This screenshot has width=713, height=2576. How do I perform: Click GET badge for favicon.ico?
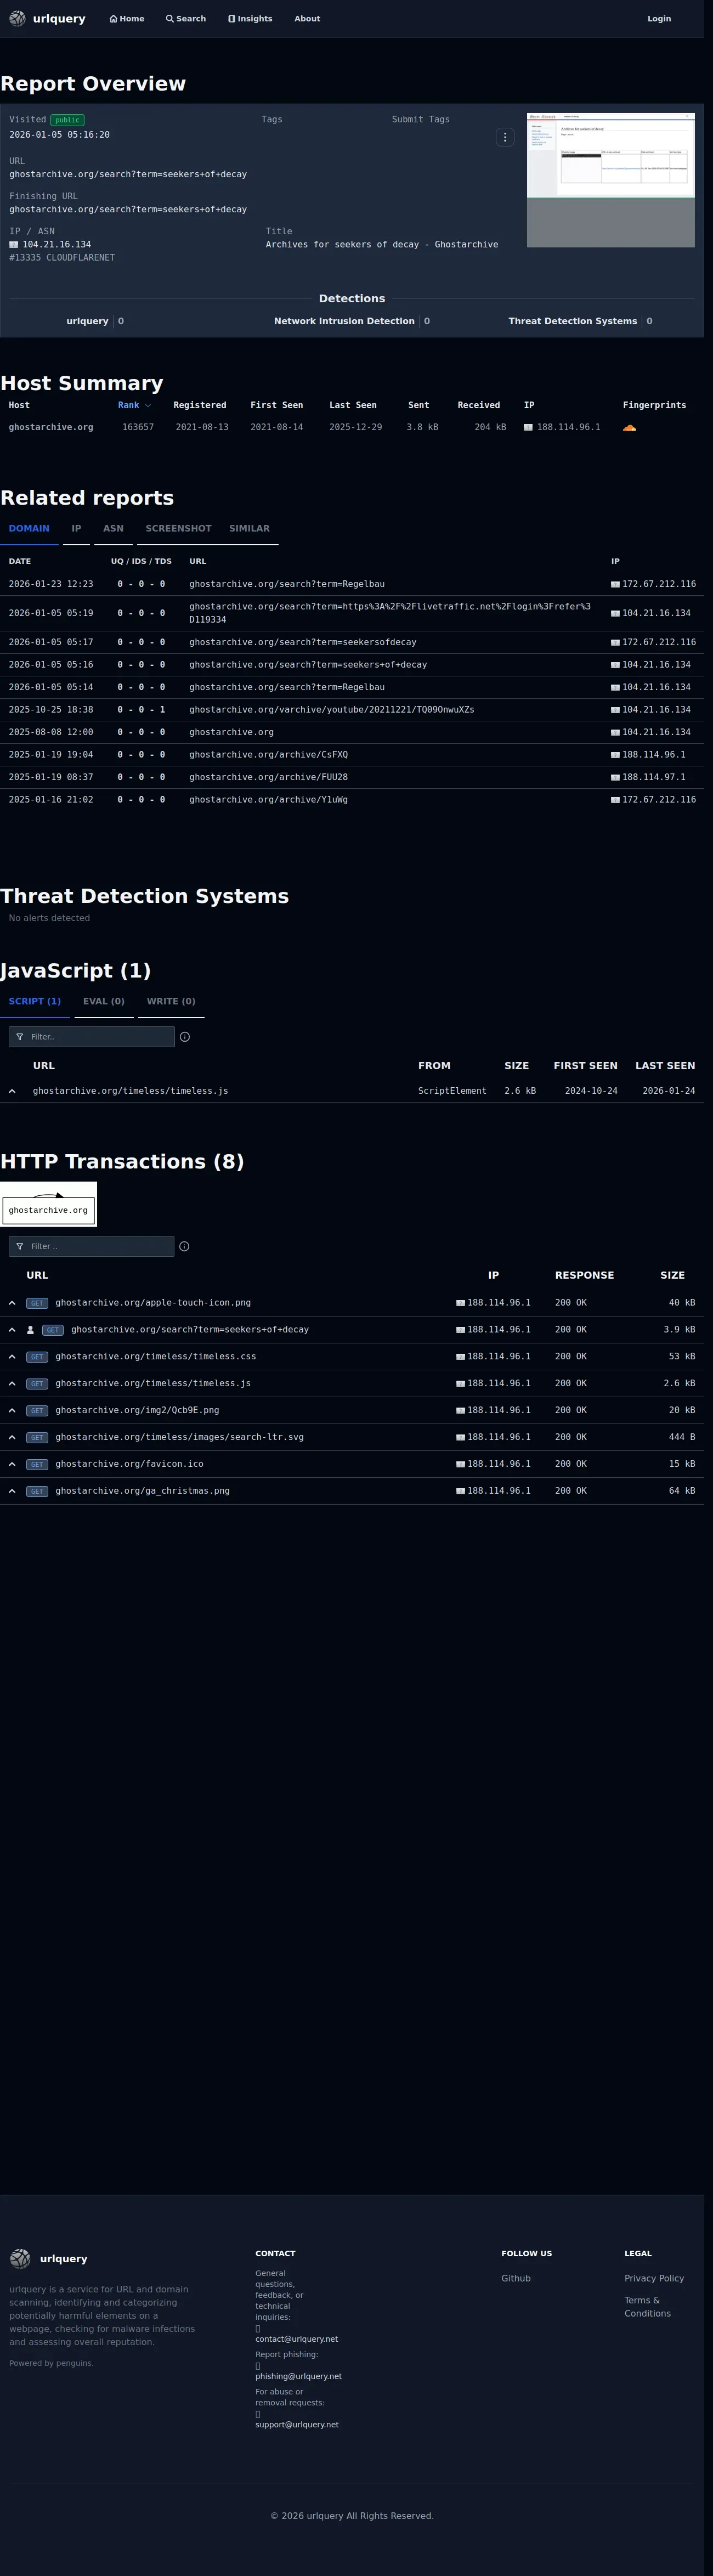click(37, 1464)
